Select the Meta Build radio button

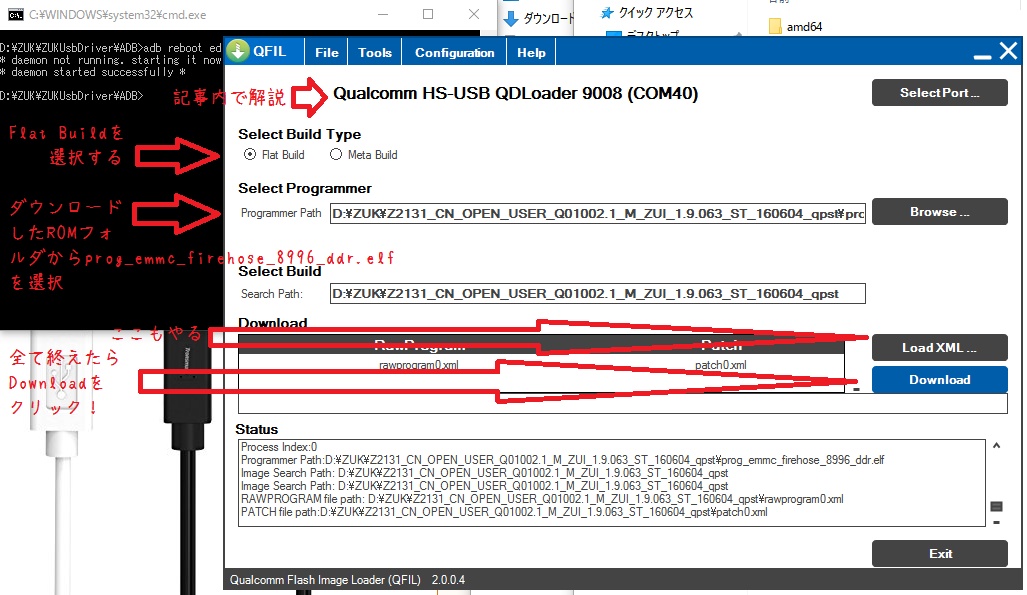click(x=336, y=155)
